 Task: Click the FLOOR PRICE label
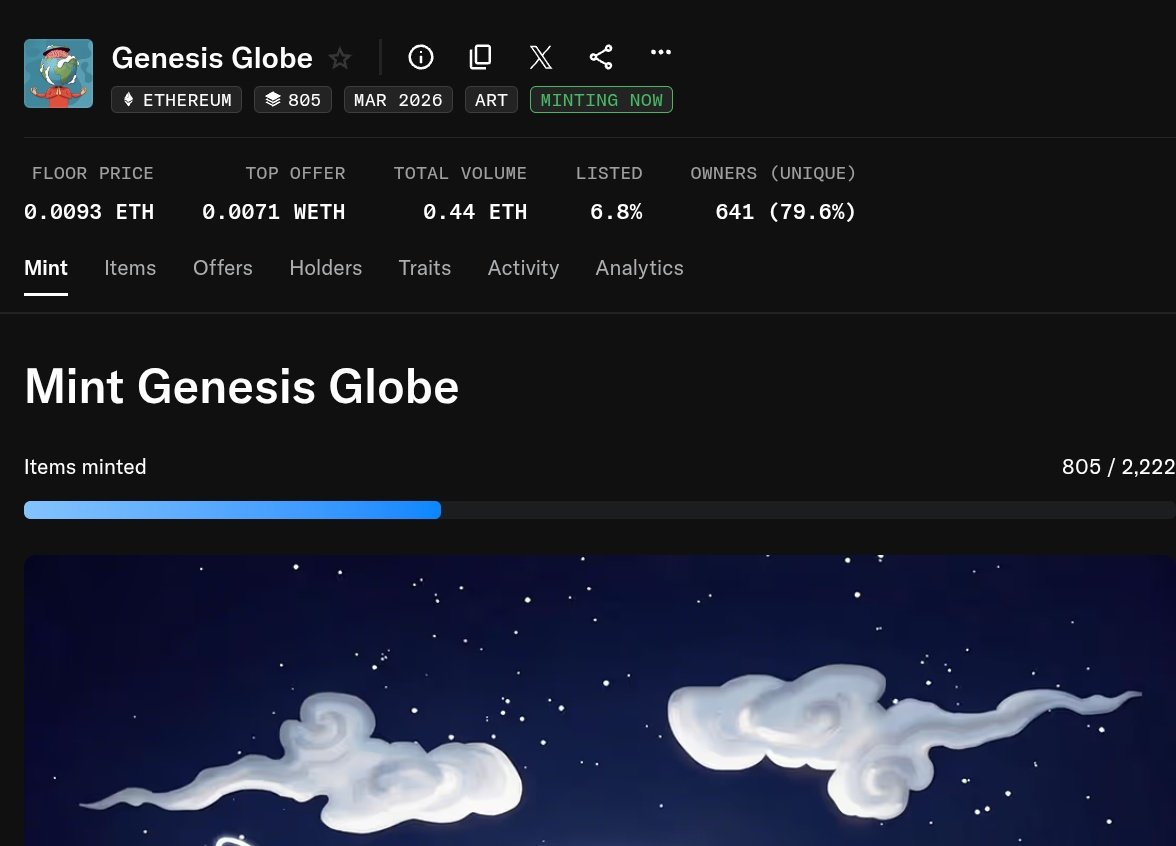point(92,173)
